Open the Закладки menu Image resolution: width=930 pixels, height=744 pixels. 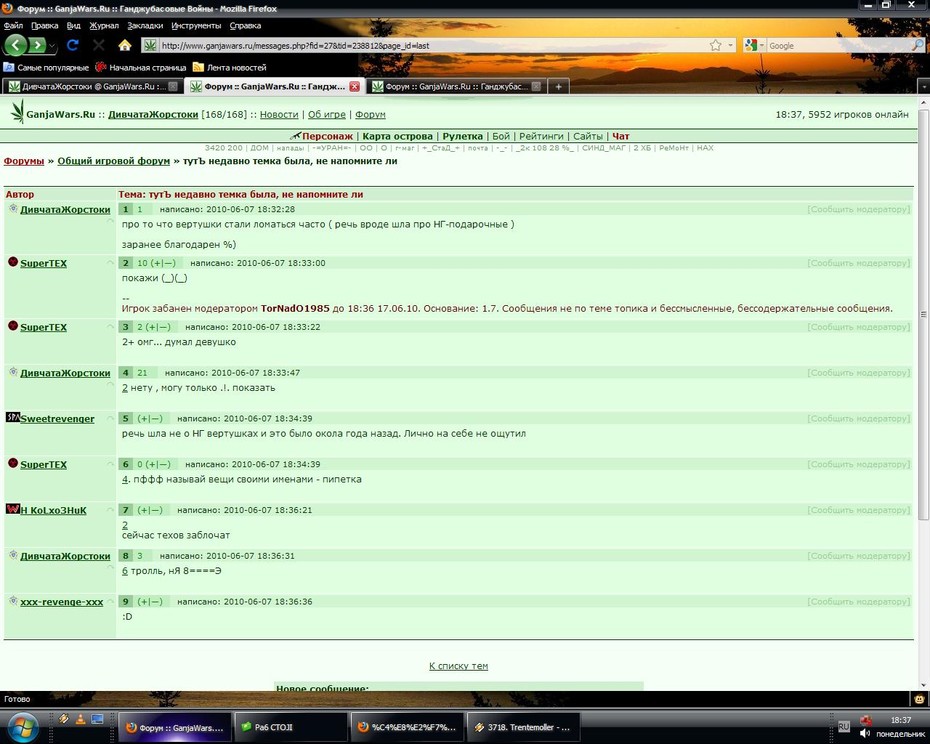145,26
